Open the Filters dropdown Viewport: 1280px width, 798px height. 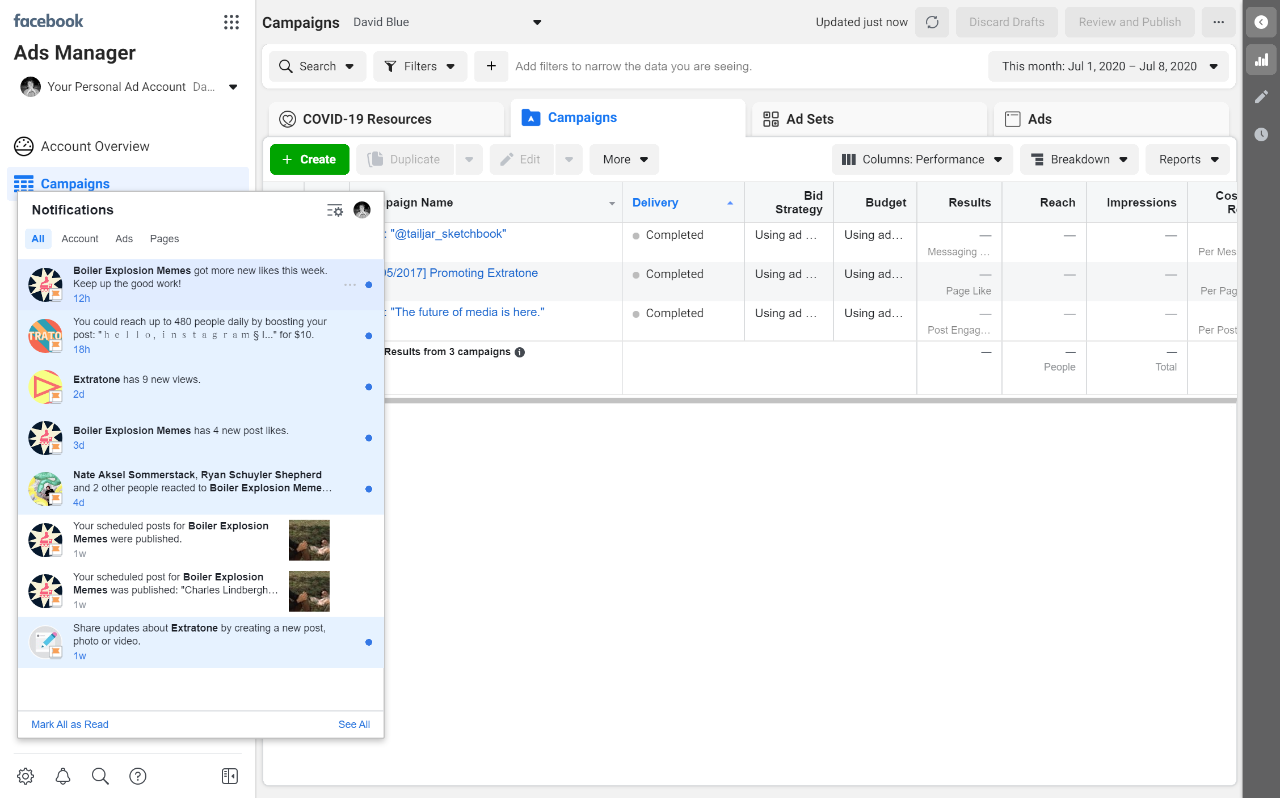tap(420, 67)
